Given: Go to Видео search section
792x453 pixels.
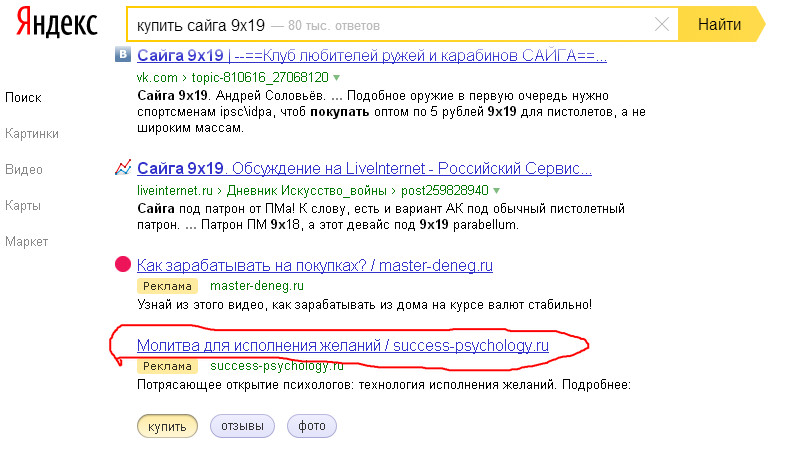Looking at the screenshot, I should coord(24,169).
